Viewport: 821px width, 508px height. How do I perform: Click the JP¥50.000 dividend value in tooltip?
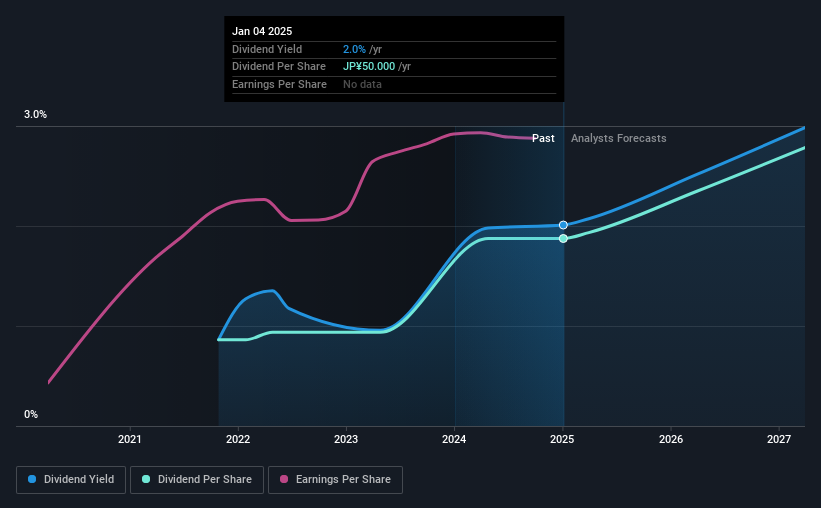(369, 67)
